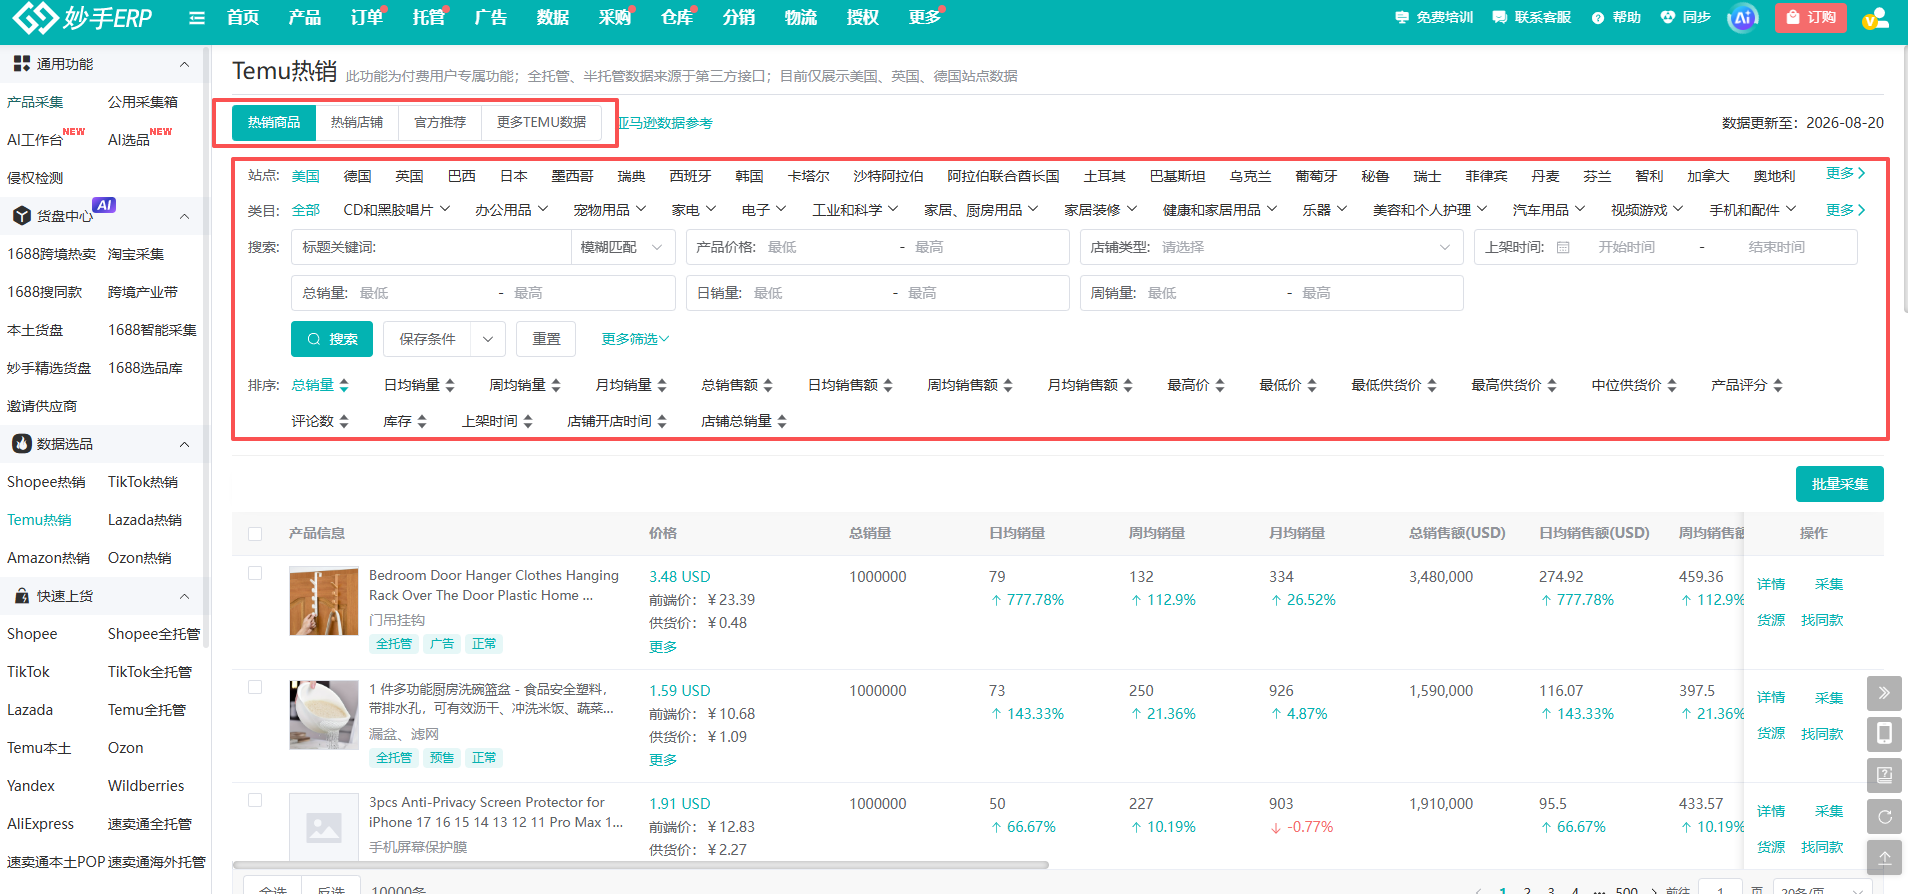Open the 更多TEMU数据 tab
This screenshot has width=1908, height=894.
coord(541,122)
